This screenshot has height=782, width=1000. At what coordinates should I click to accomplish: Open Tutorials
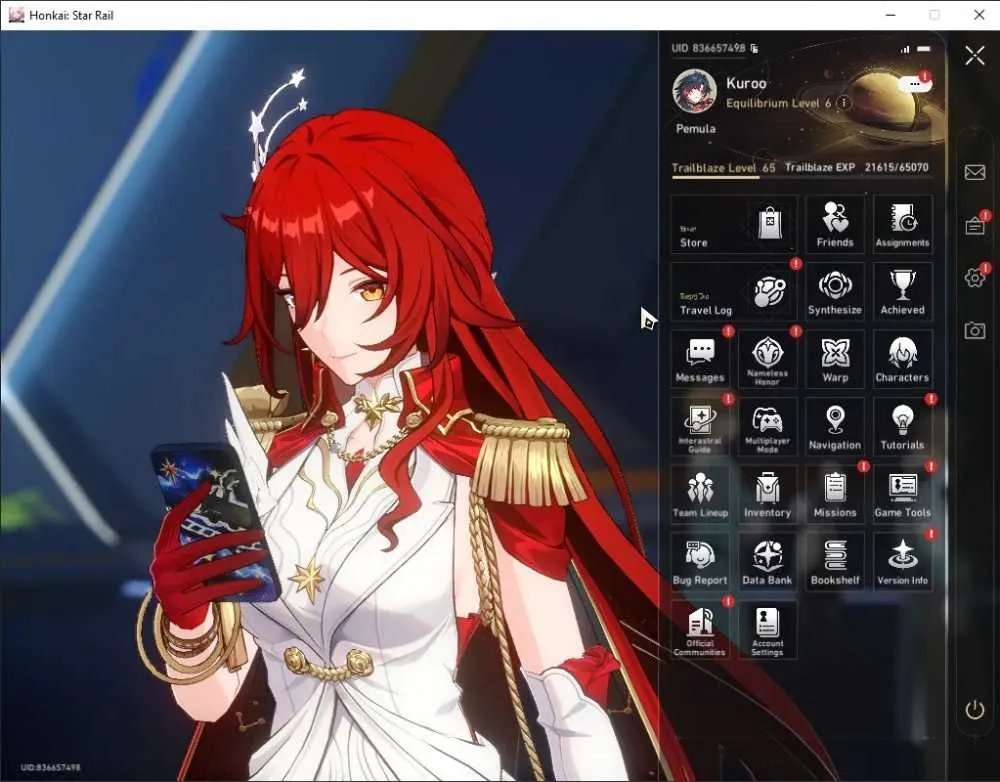[x=902, y=427]
